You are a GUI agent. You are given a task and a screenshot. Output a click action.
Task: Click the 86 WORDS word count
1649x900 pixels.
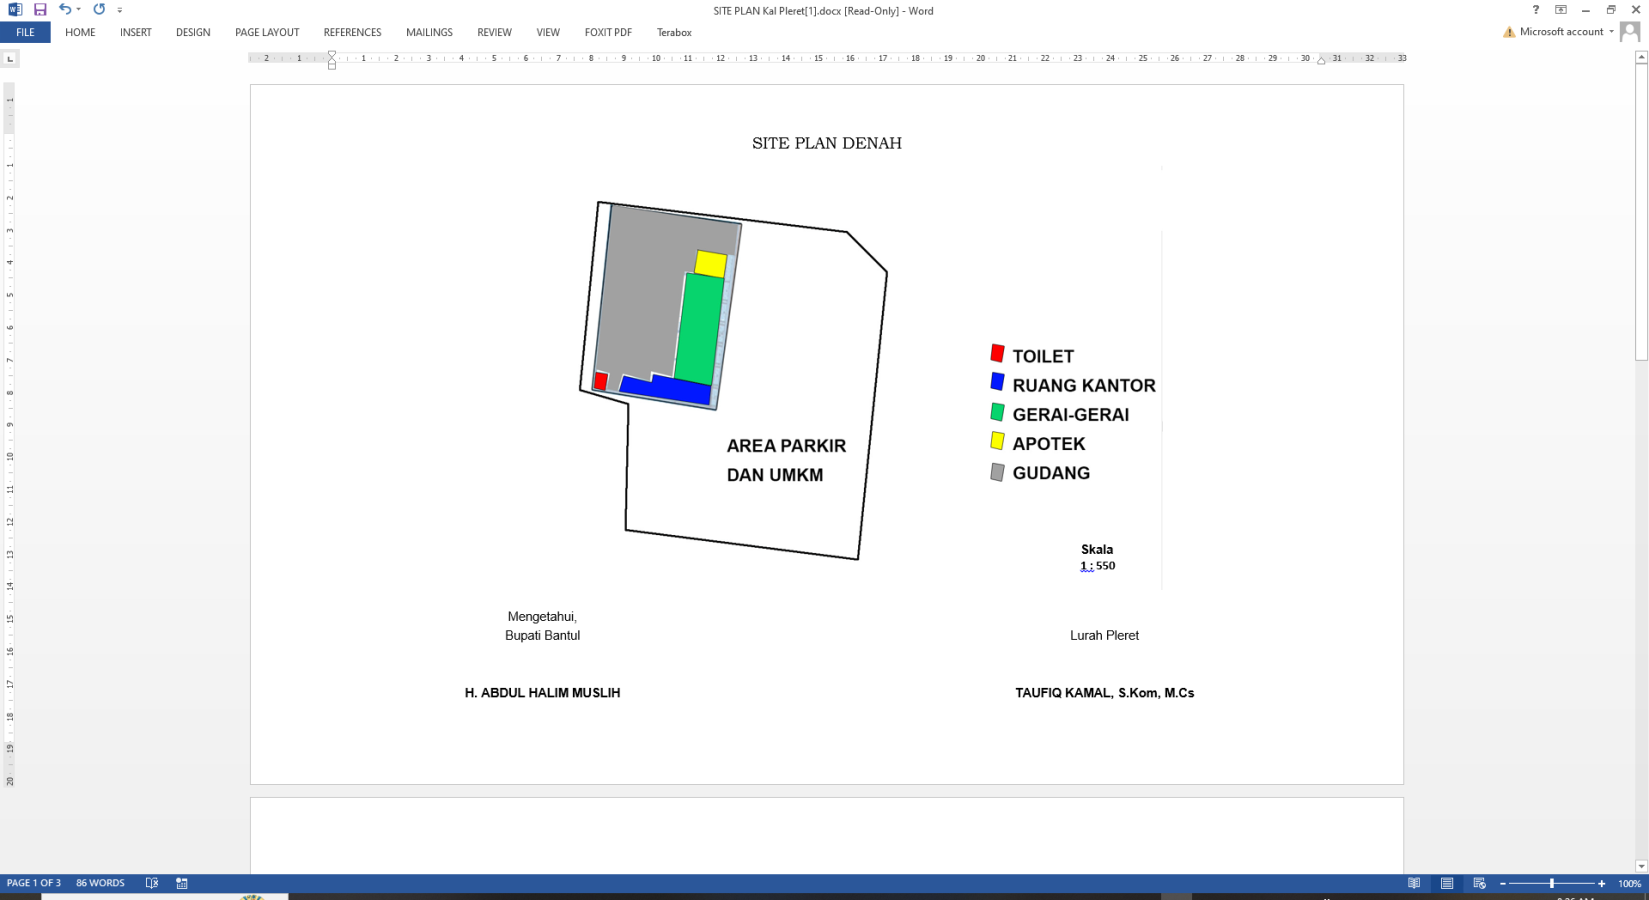click(x=100, y=883)
